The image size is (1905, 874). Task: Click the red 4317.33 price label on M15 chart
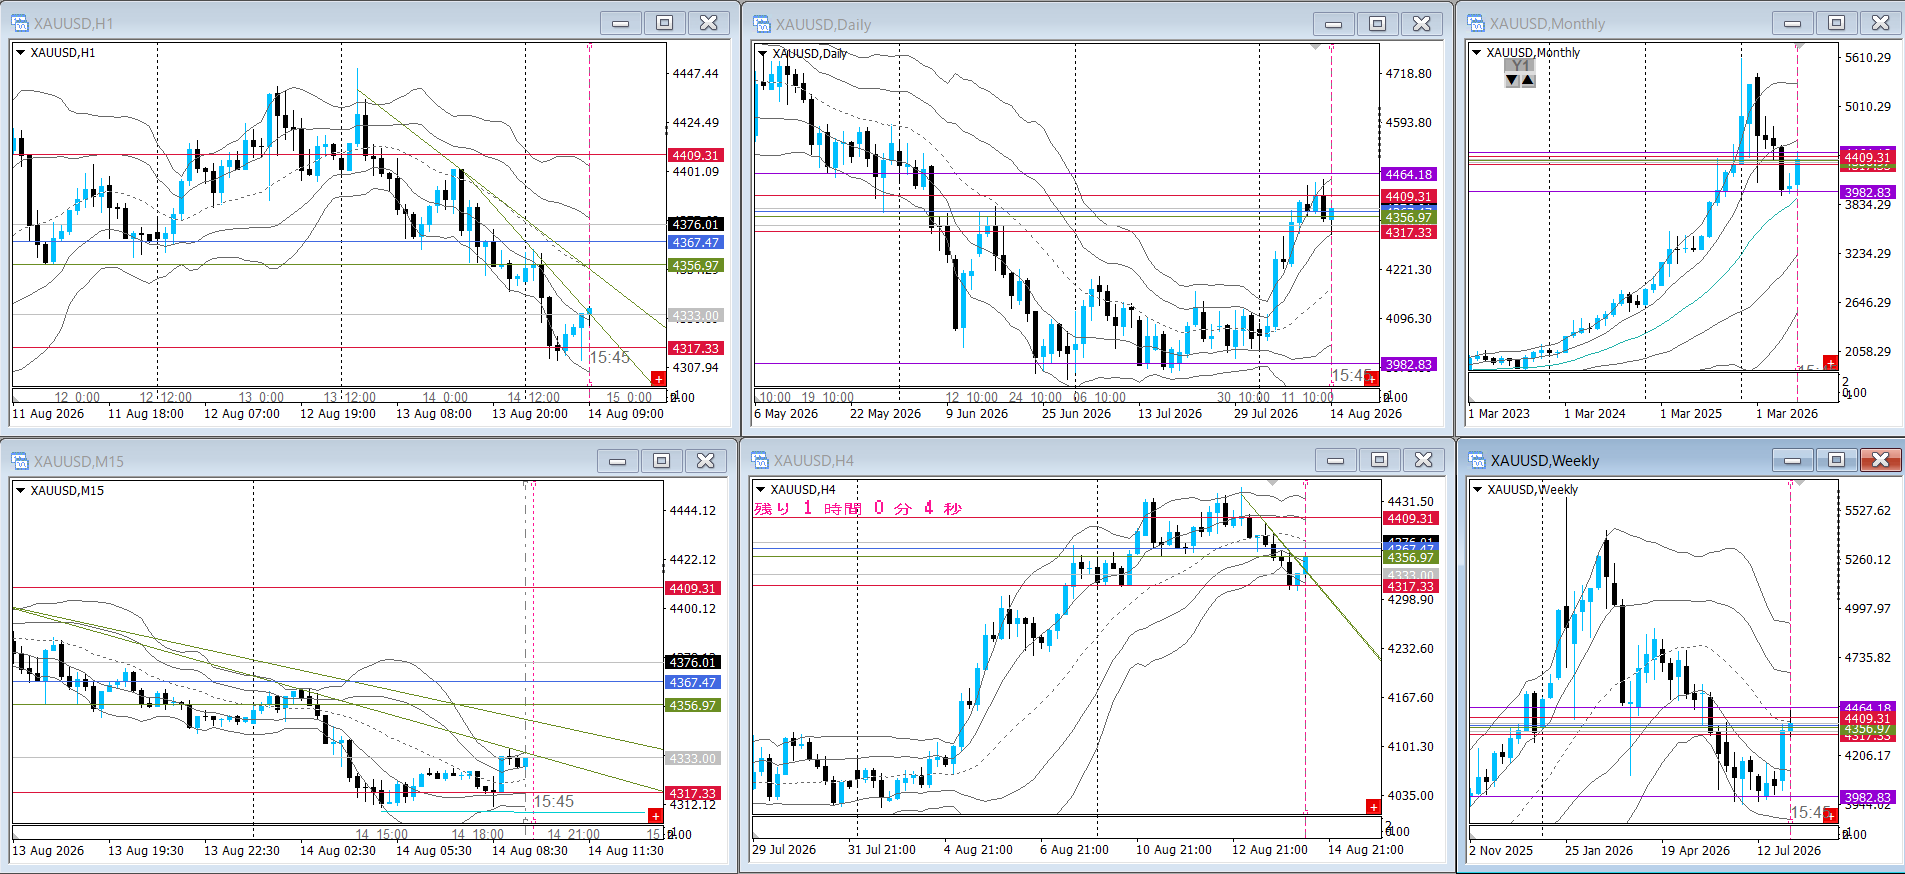pos(693,794)
